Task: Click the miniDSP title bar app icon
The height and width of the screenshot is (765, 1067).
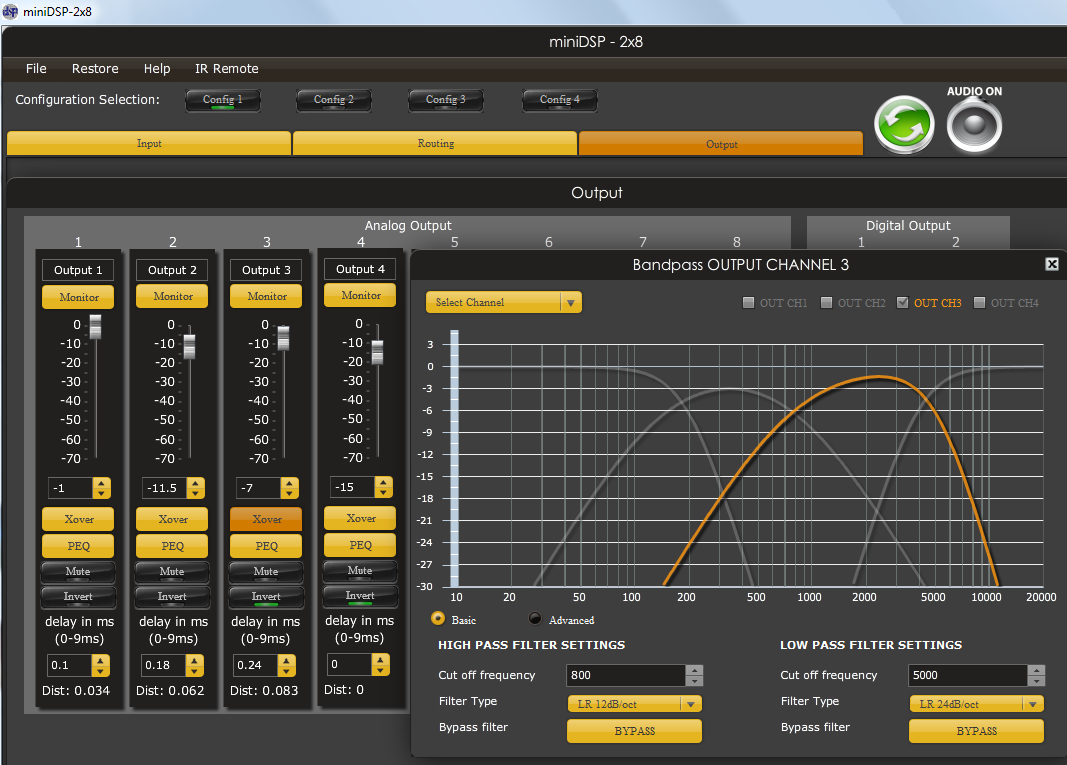Action: coord(10,12)
